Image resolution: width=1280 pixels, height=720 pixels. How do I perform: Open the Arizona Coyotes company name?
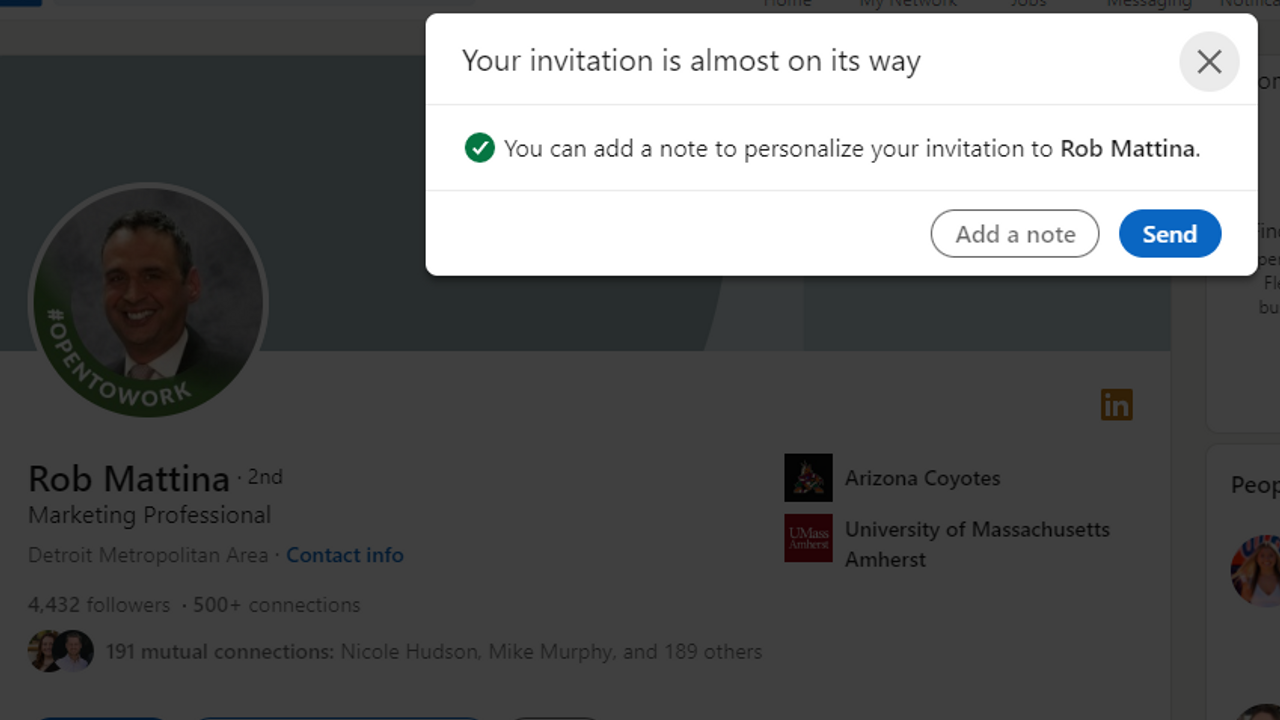922,478
